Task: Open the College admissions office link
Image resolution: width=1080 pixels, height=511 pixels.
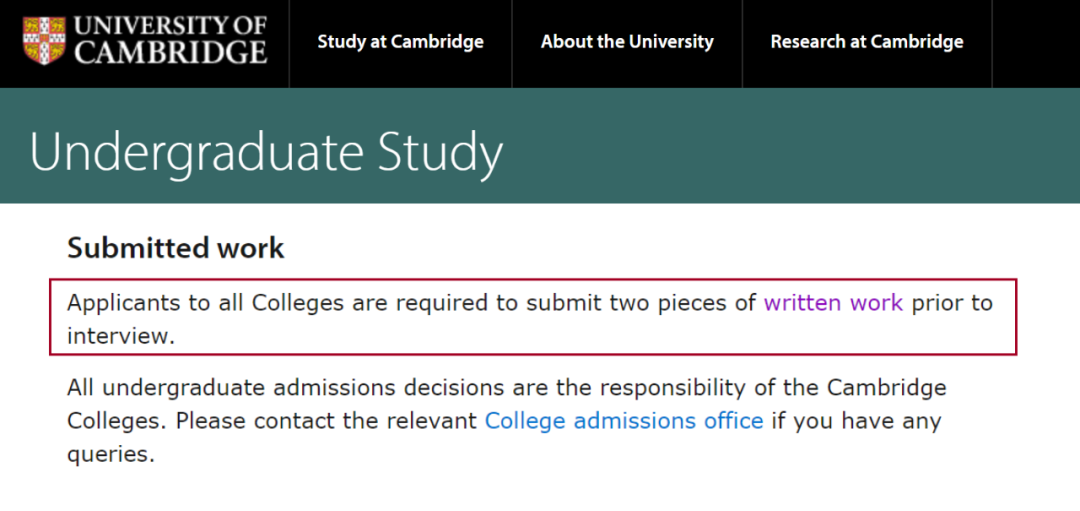Action: point(623,421)
